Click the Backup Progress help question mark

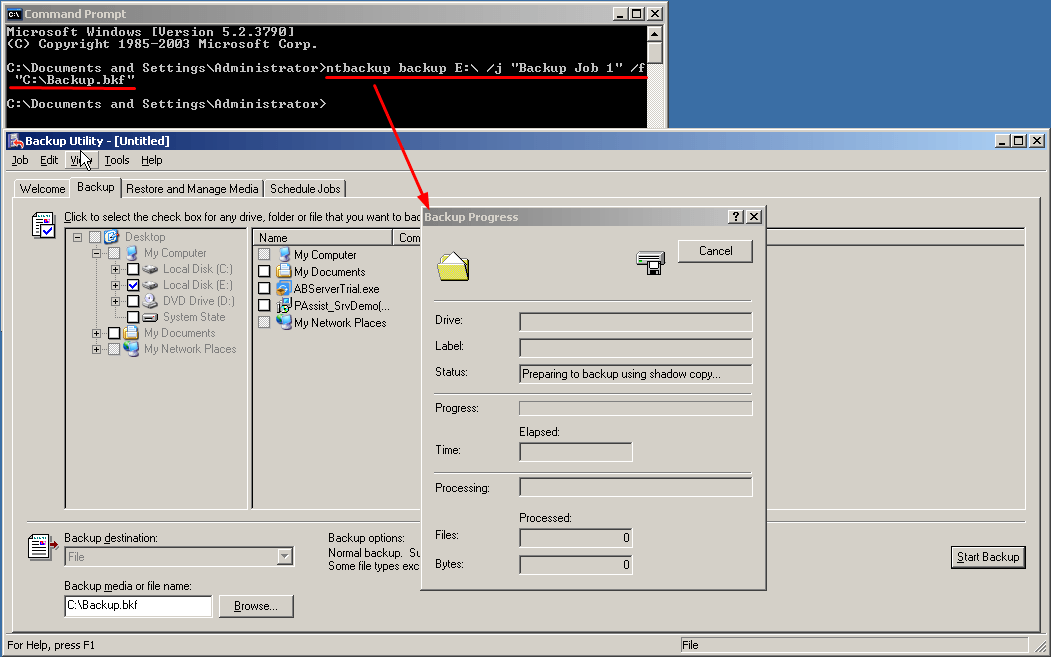click(736, 217)
